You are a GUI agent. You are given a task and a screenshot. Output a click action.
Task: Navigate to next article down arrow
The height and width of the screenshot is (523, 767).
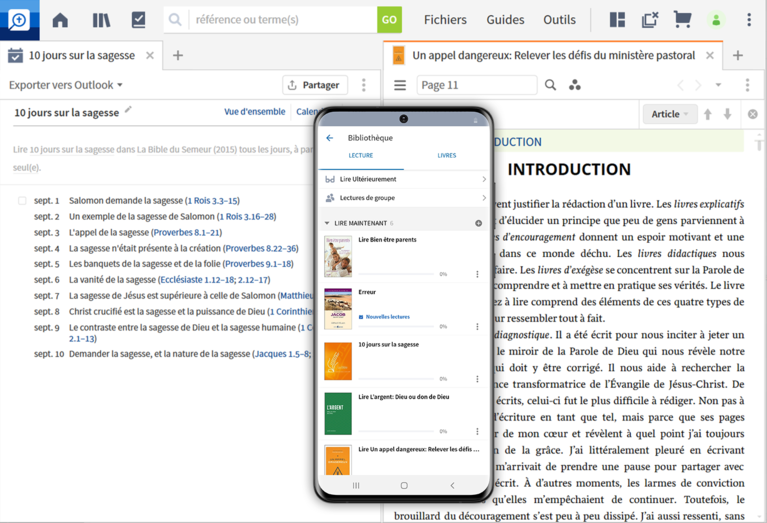(727, 114)
